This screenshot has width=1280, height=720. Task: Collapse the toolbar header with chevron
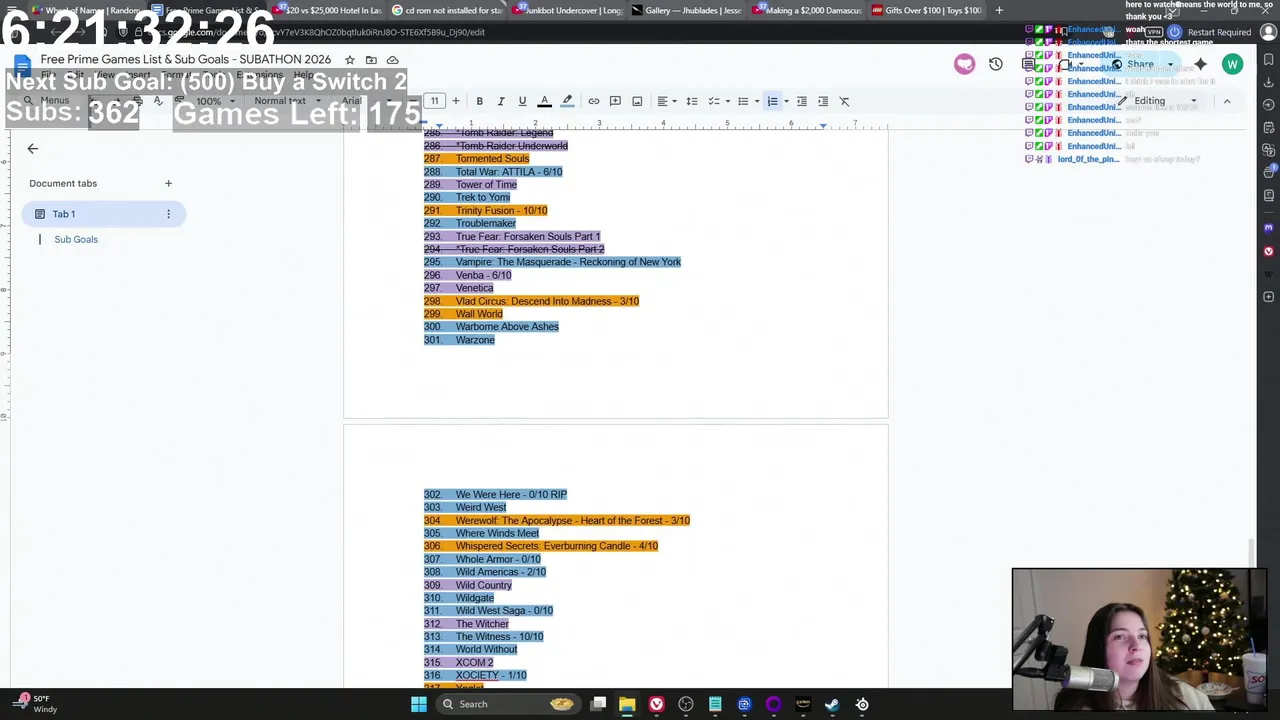pyautogui.click(x=1227, y=101)
